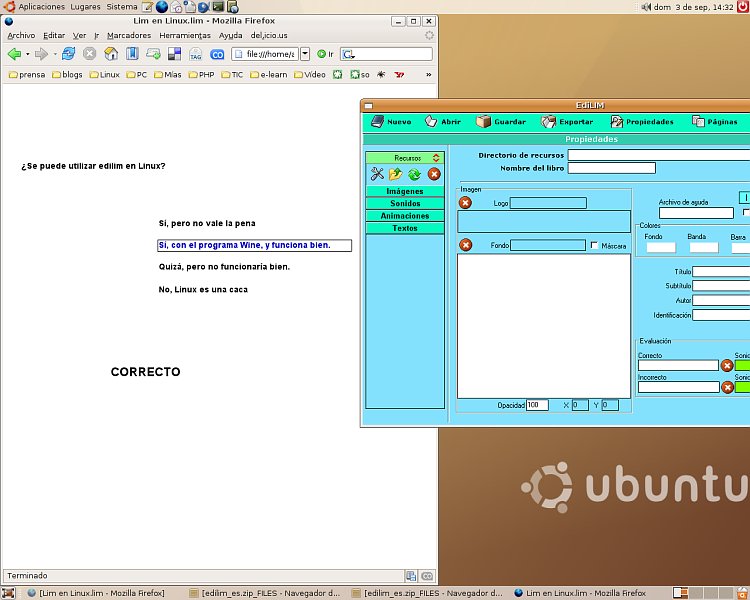Open the Archivo menu in Firefox

point(21,35)
